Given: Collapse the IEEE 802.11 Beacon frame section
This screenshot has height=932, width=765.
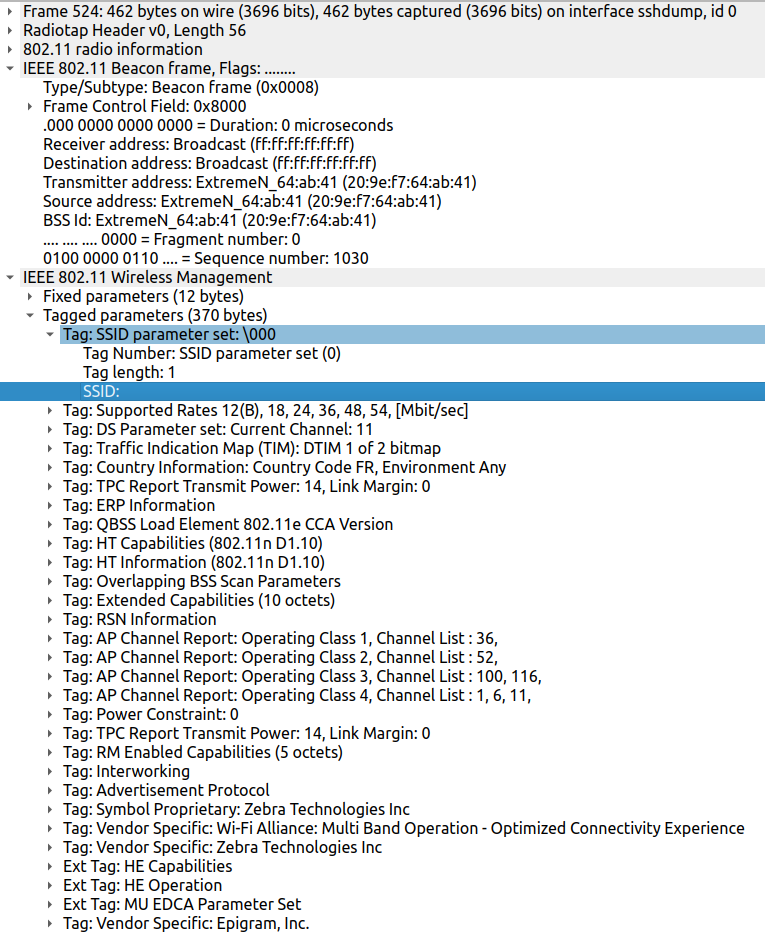Looking at the screenshot, I should point(10,68).
